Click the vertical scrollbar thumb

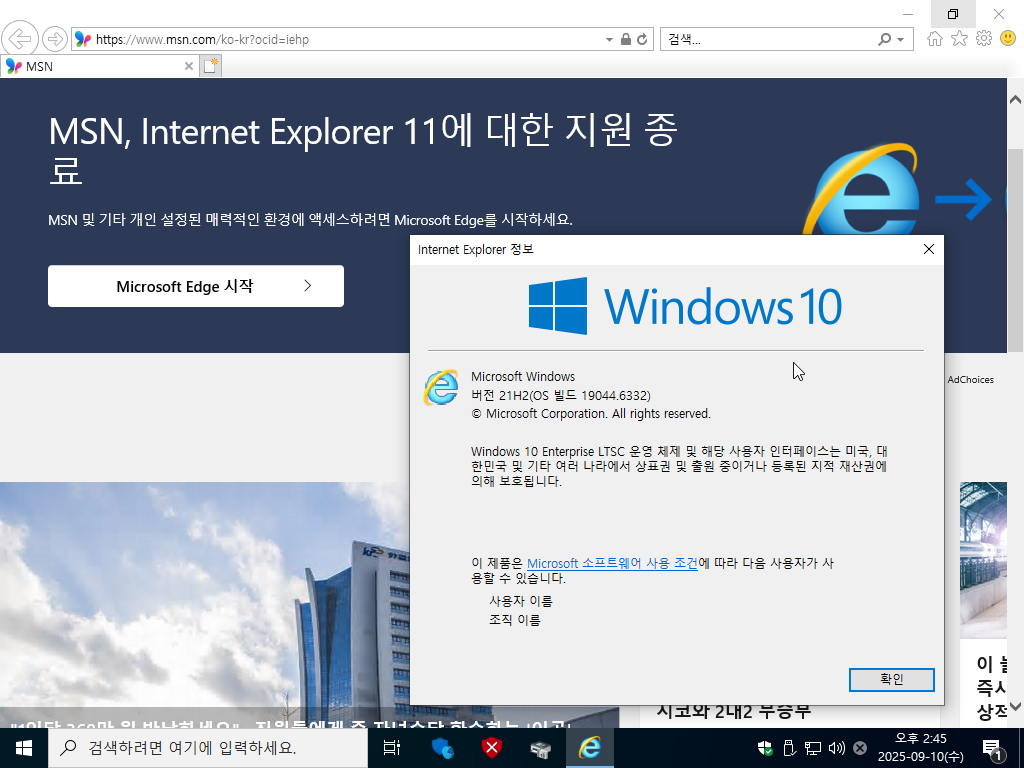(1015, 251)
